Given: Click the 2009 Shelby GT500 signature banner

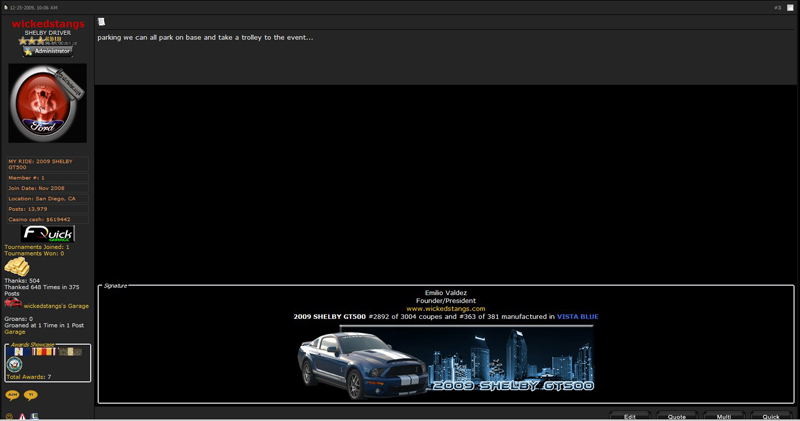Looking at the screenshot, I should pos(445,362).
